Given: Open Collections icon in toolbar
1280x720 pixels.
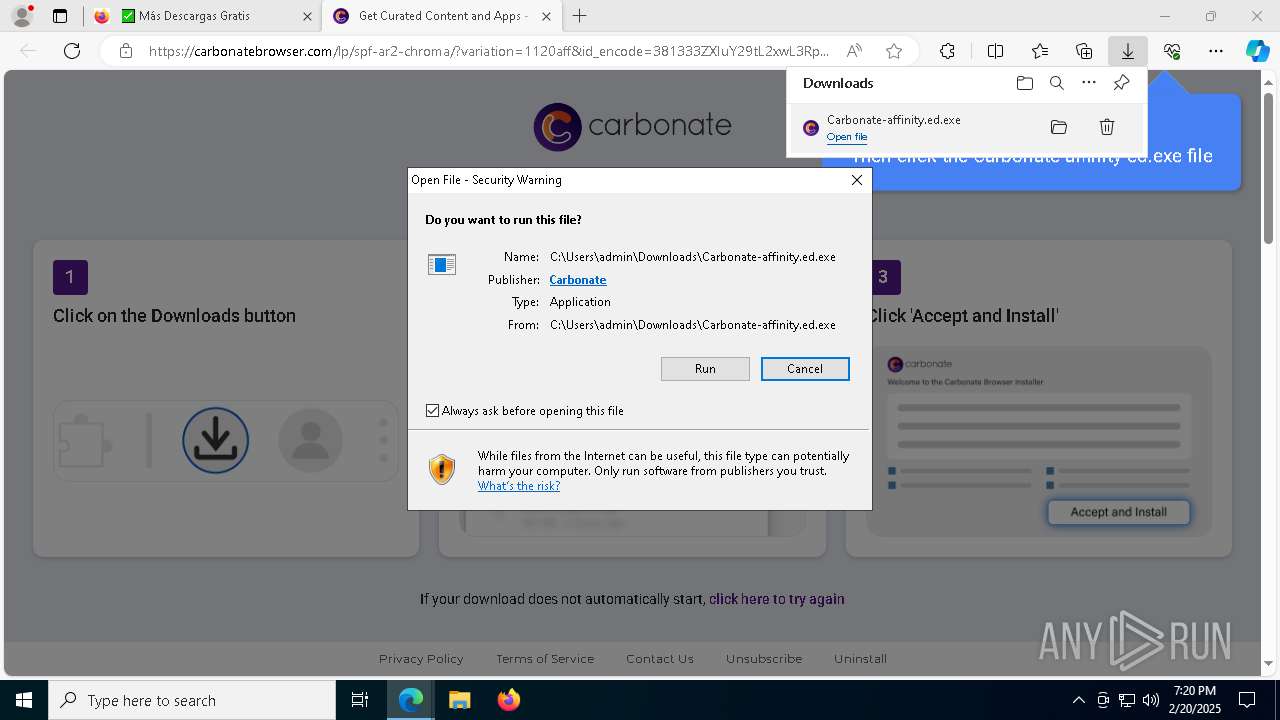Looking at the screenshot, I should [x=1084, y=51].
